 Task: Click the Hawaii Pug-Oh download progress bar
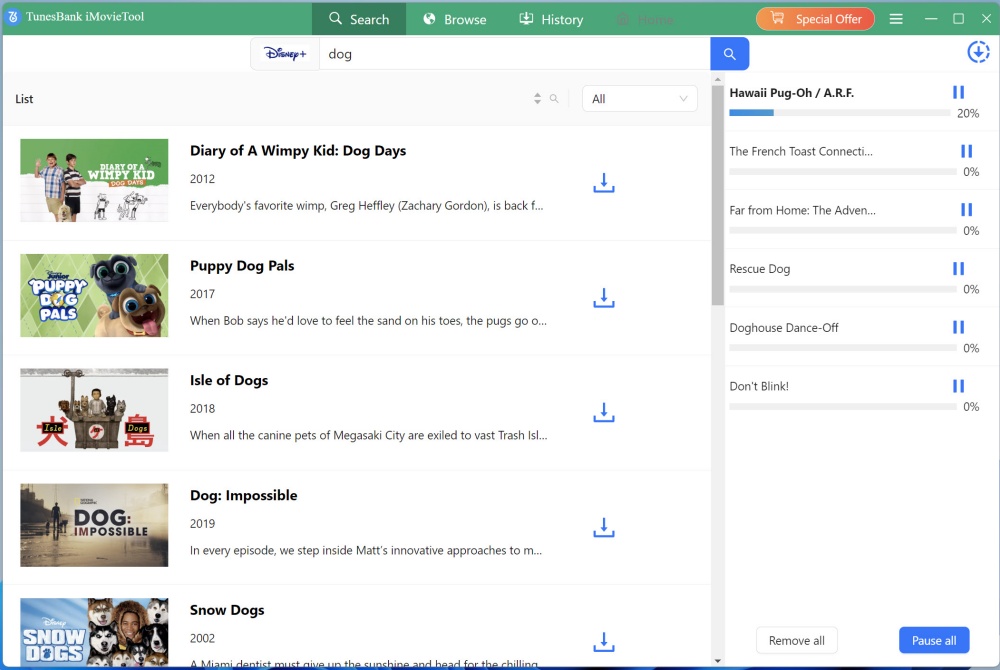pos(839,113)
